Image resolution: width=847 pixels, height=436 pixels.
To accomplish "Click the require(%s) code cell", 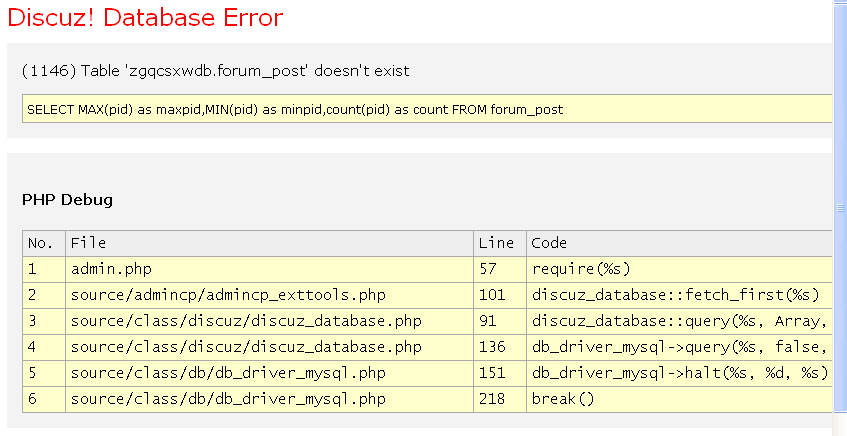I will pyautogui.click(x=581, y=269).
